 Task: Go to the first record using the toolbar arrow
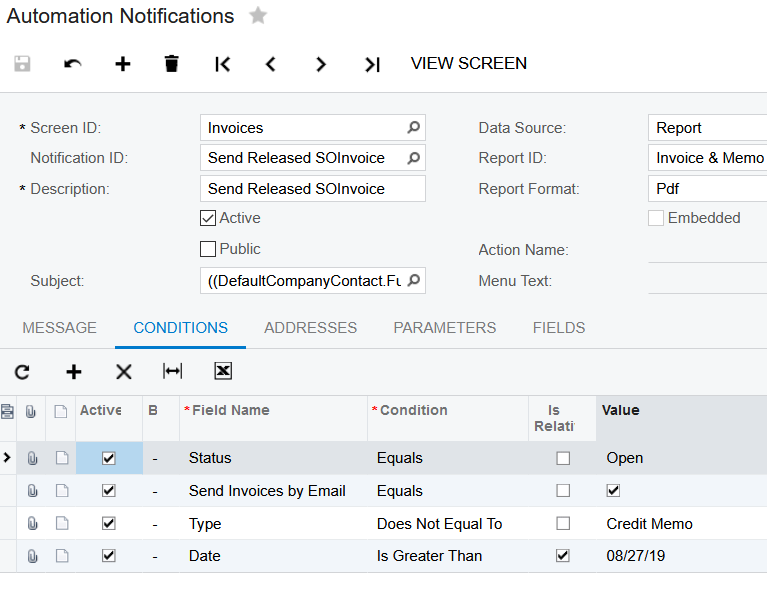click(x=222, y=64)
